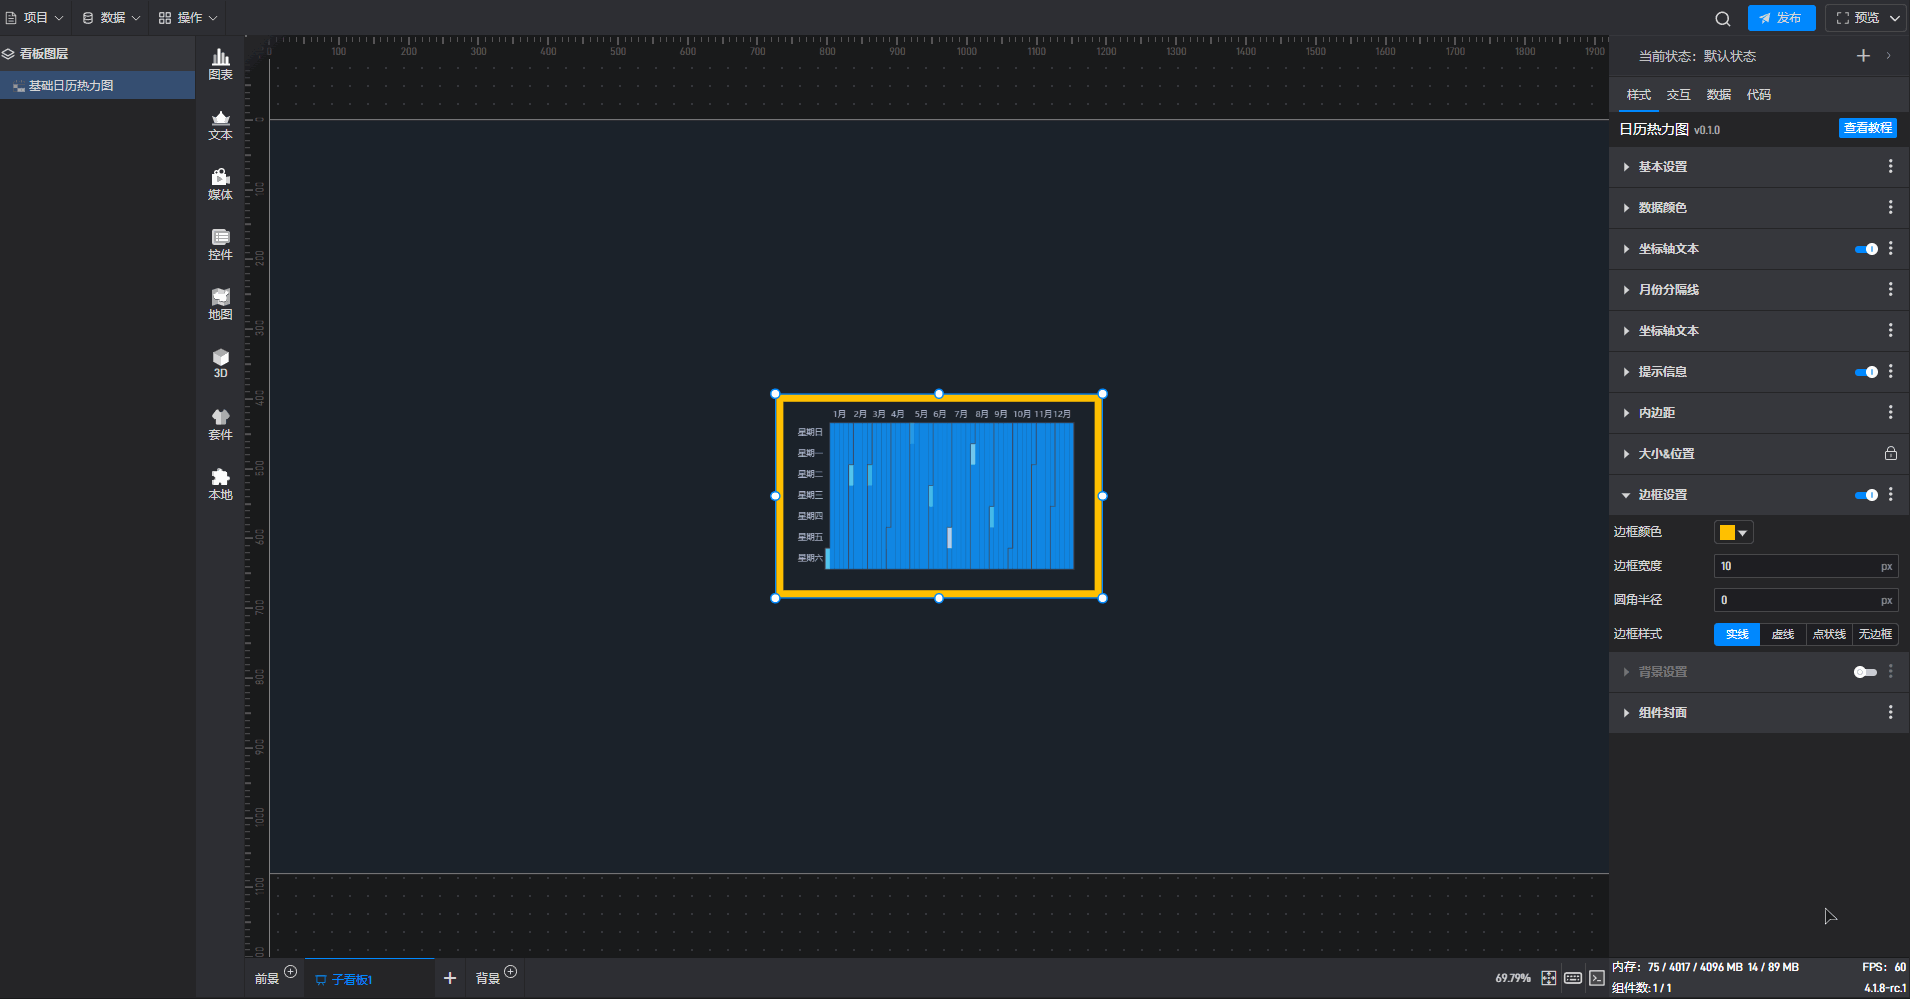Open the 地图 map components icon
Viewport: 1910px width, 999px height.
(x=220, y=304)
